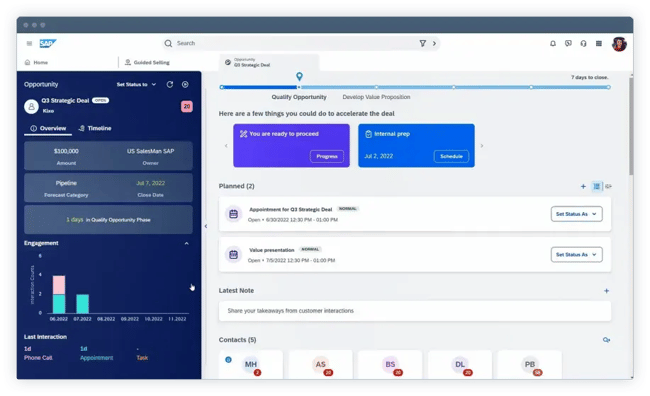Add a new Latest Note
Screen dimensions: 650x396
606,291
